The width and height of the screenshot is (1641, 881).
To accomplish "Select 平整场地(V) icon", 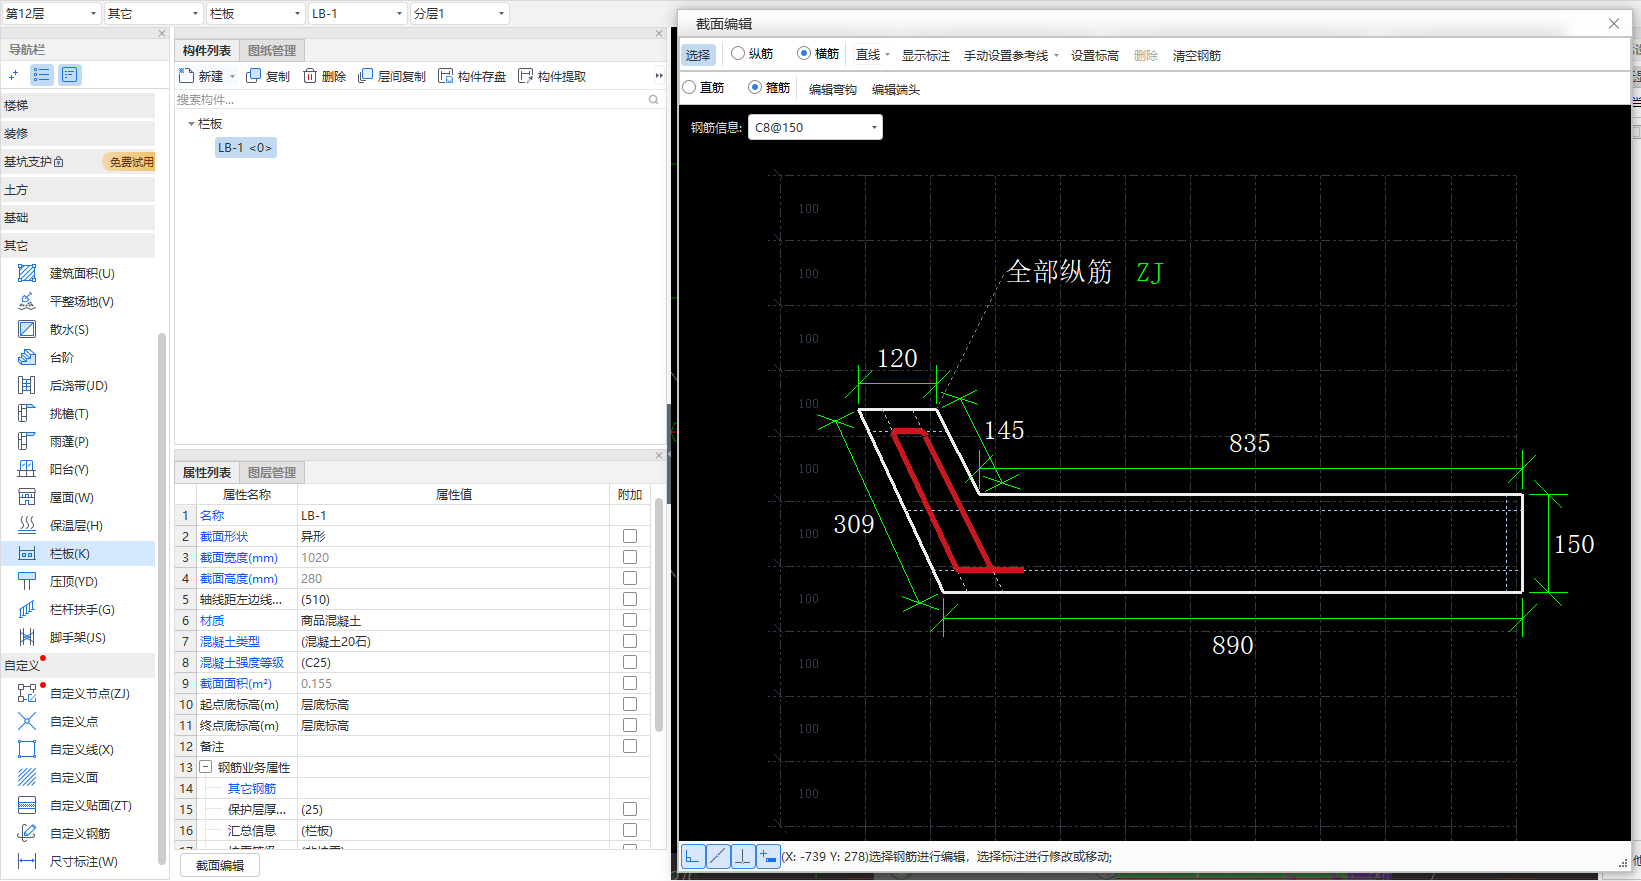I will point(27,301).
